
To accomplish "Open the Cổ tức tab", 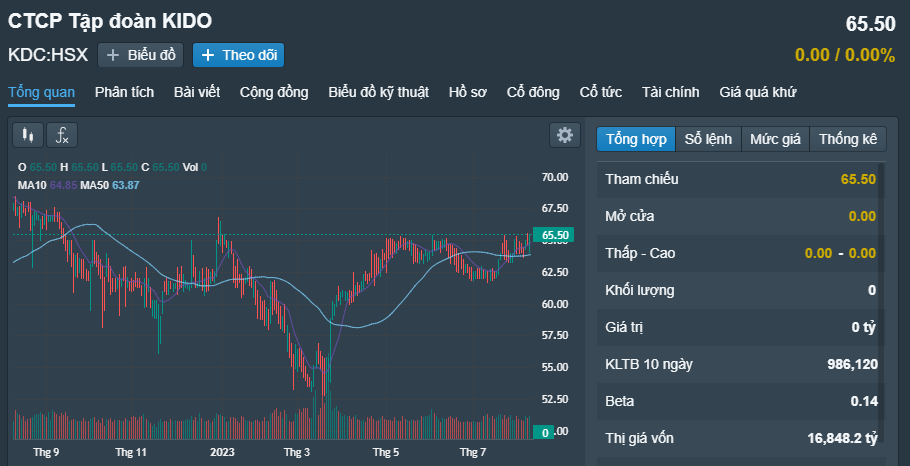I will pyautogui.click(x=601, y=92).
